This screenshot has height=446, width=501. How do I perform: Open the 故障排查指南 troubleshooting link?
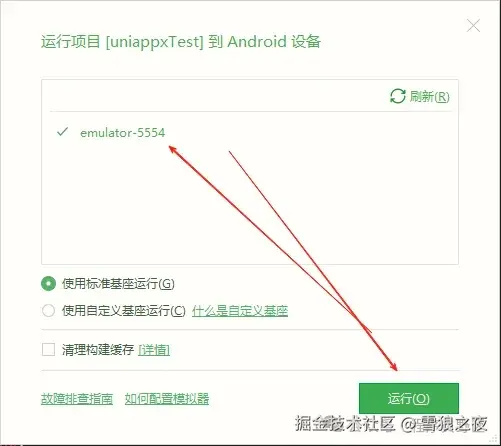tap(77, 399)
